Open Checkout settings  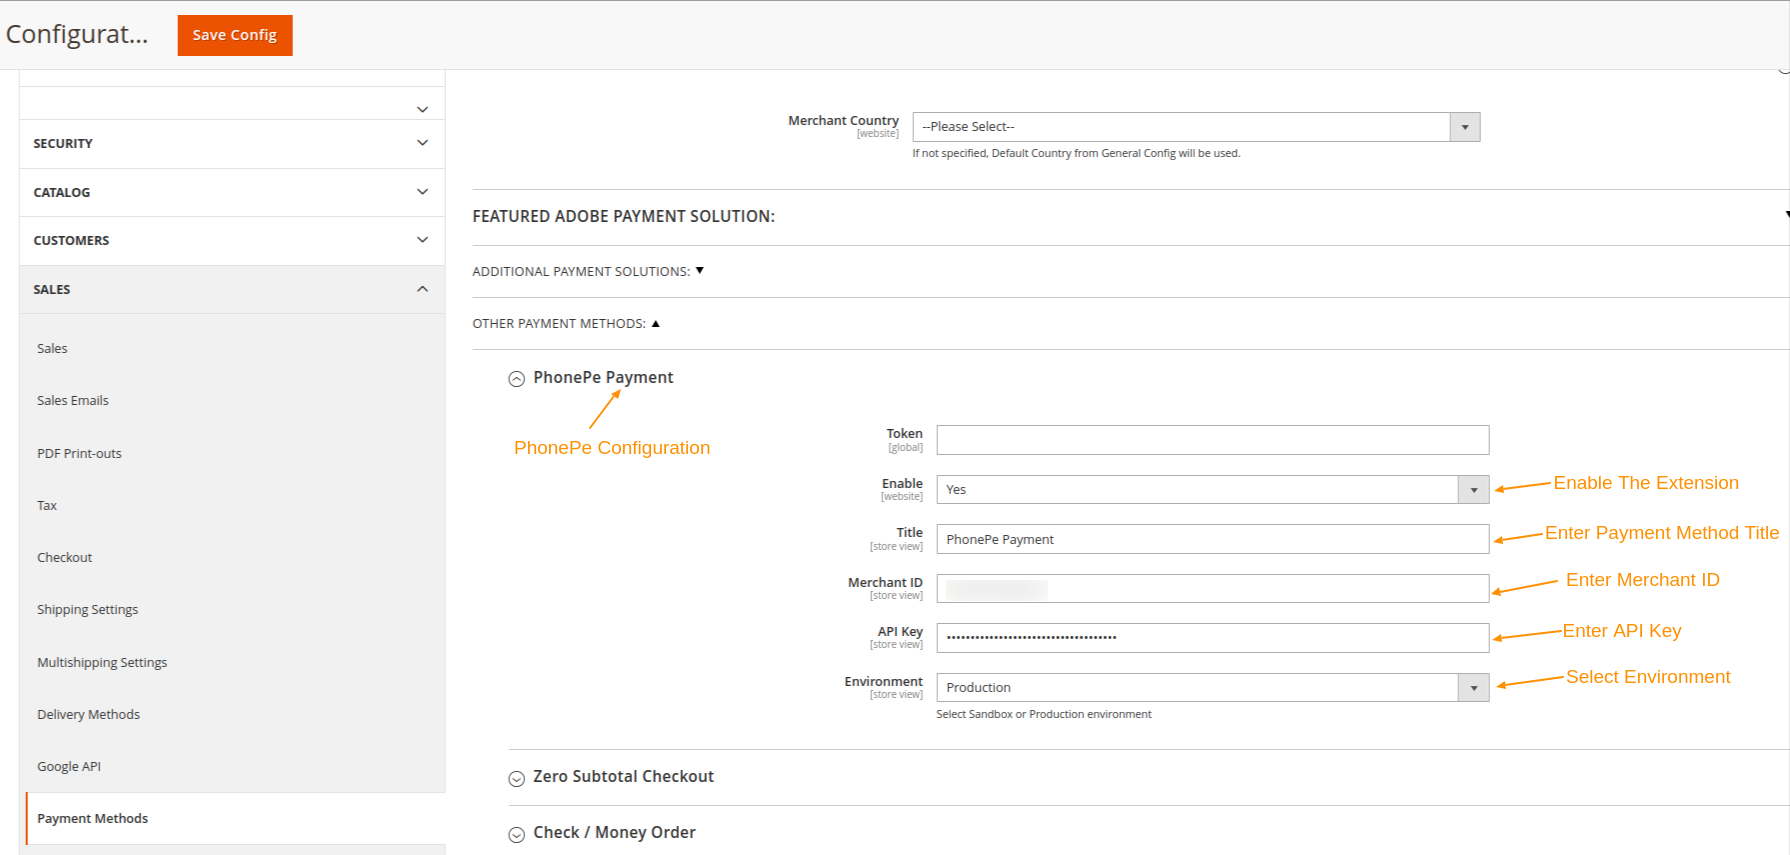click(x=65, y=558)
